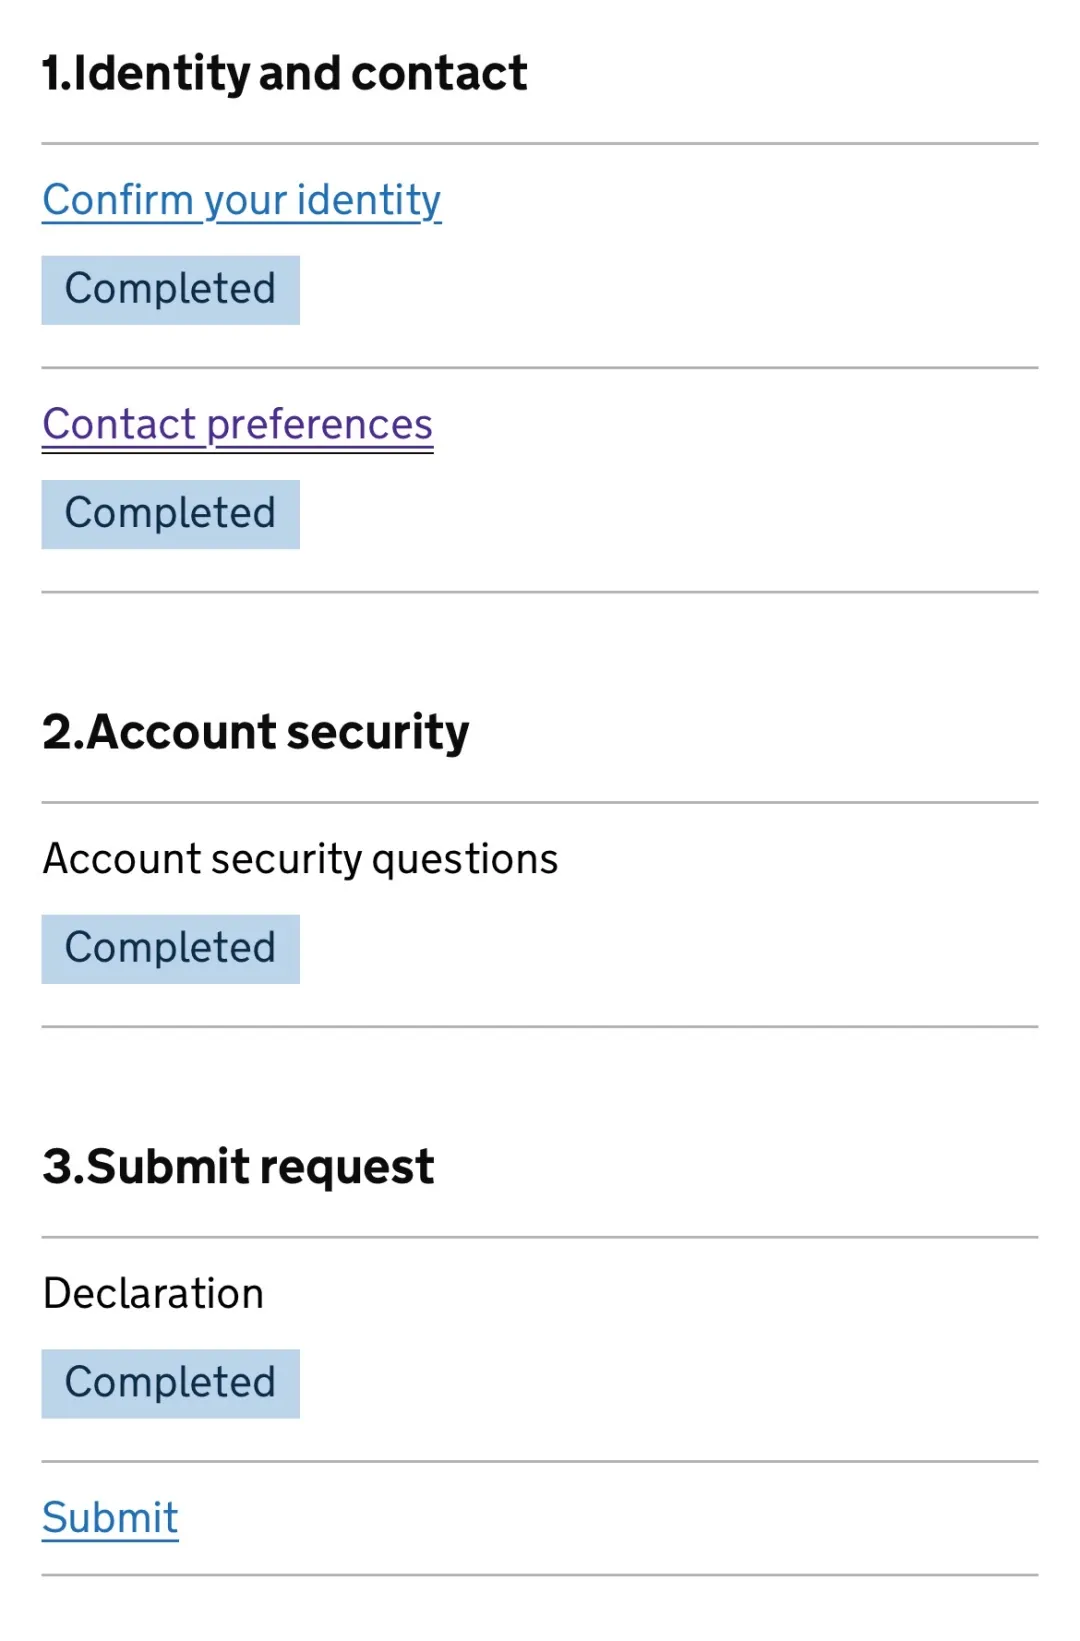Select the Account security heading
This screenshot has height=1641, width=1080.
click(255, 731)
